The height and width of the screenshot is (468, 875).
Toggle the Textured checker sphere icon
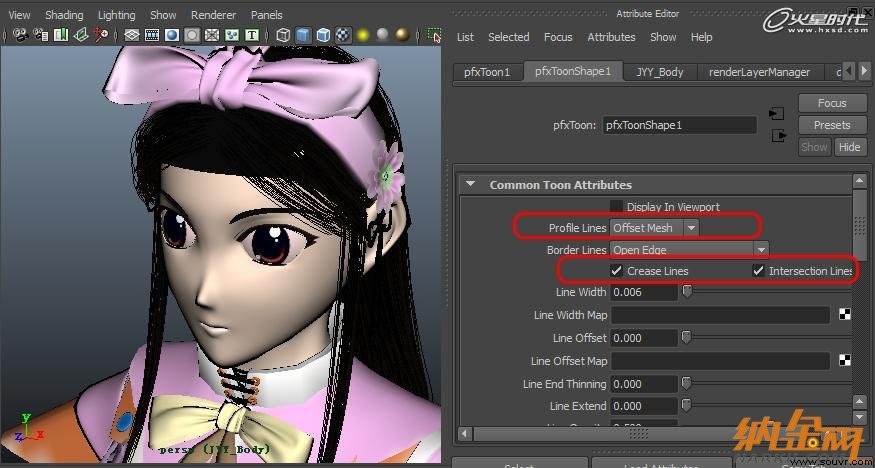[x=343, y=36]
